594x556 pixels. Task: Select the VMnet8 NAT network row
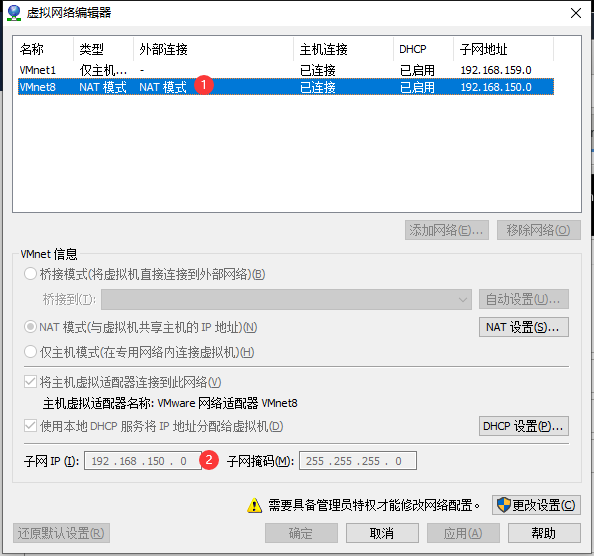coord(286,87)
